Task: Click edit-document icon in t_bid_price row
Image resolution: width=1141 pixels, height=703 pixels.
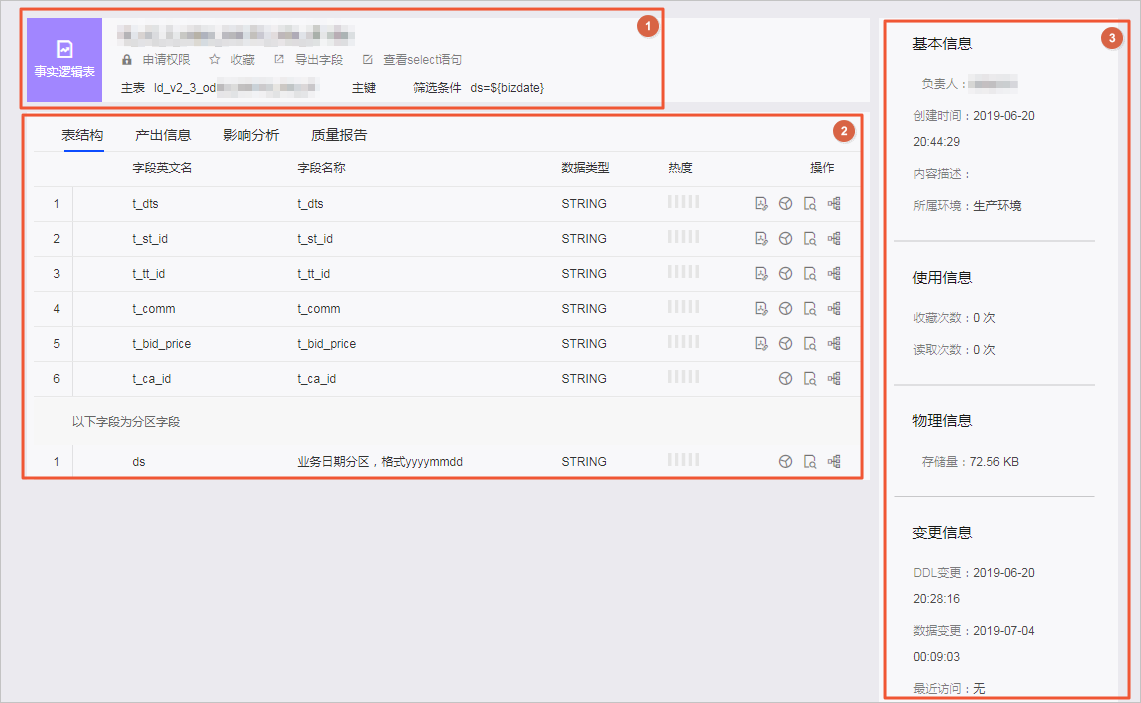Action: click(x=761, y=343)
